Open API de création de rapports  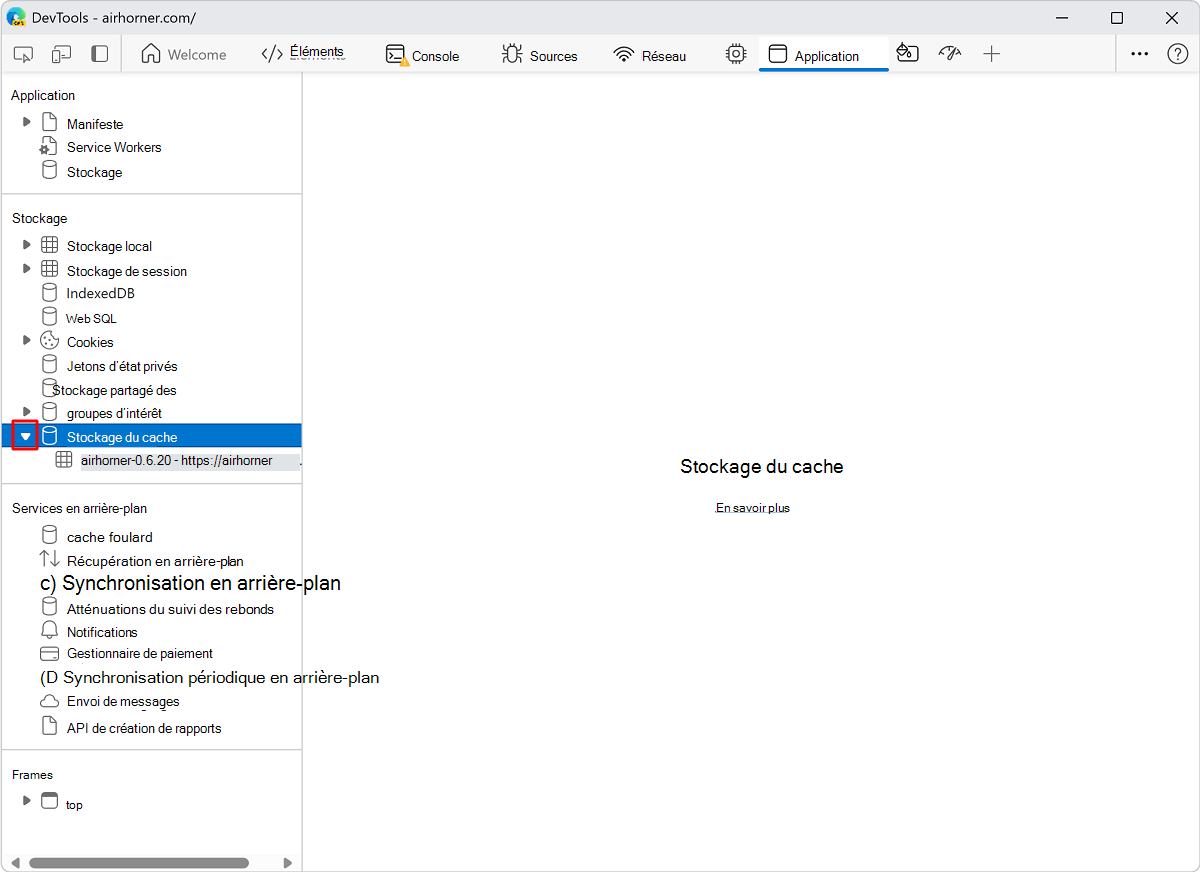[x=144, y=728]
